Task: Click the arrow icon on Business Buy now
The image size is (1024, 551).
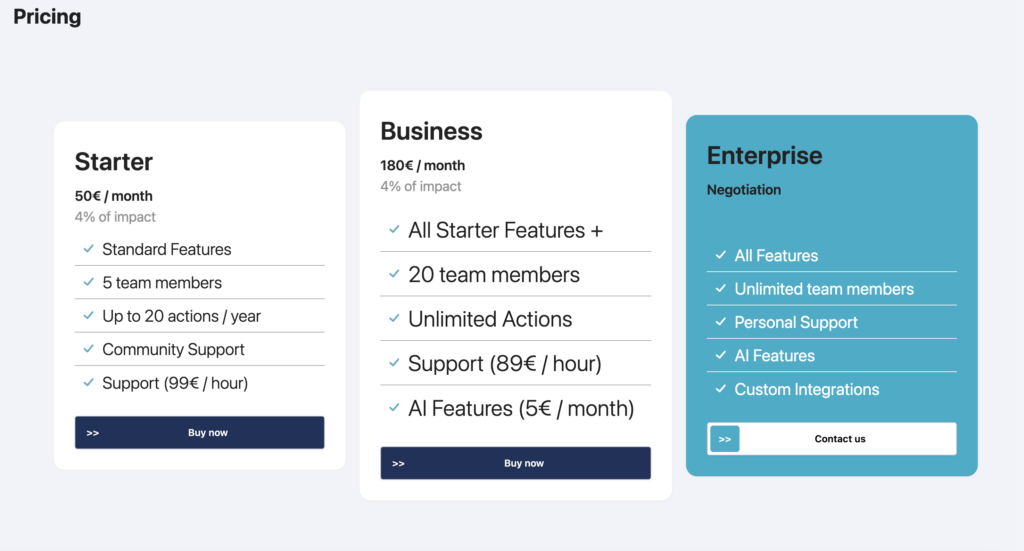Action: [x=398, y=463]
